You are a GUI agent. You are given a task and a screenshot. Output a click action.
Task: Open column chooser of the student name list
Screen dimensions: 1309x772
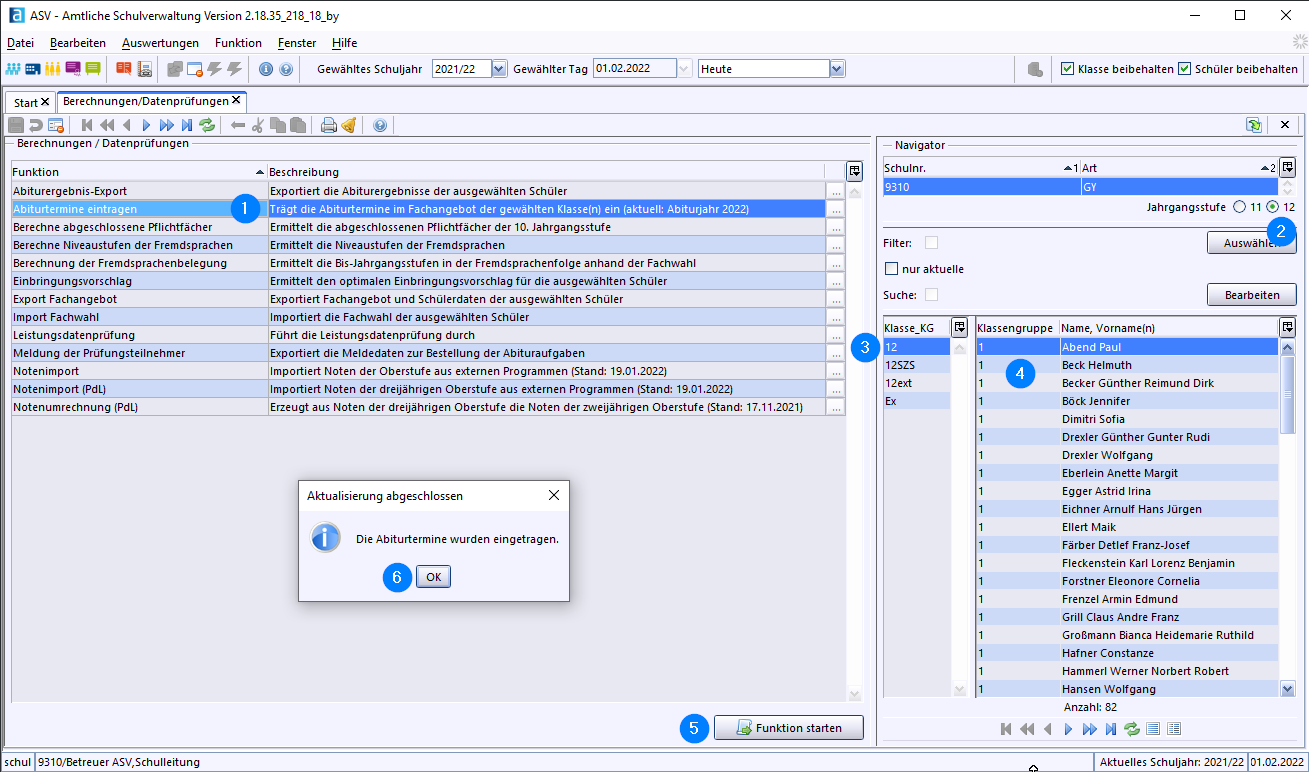click(1288, 327)
